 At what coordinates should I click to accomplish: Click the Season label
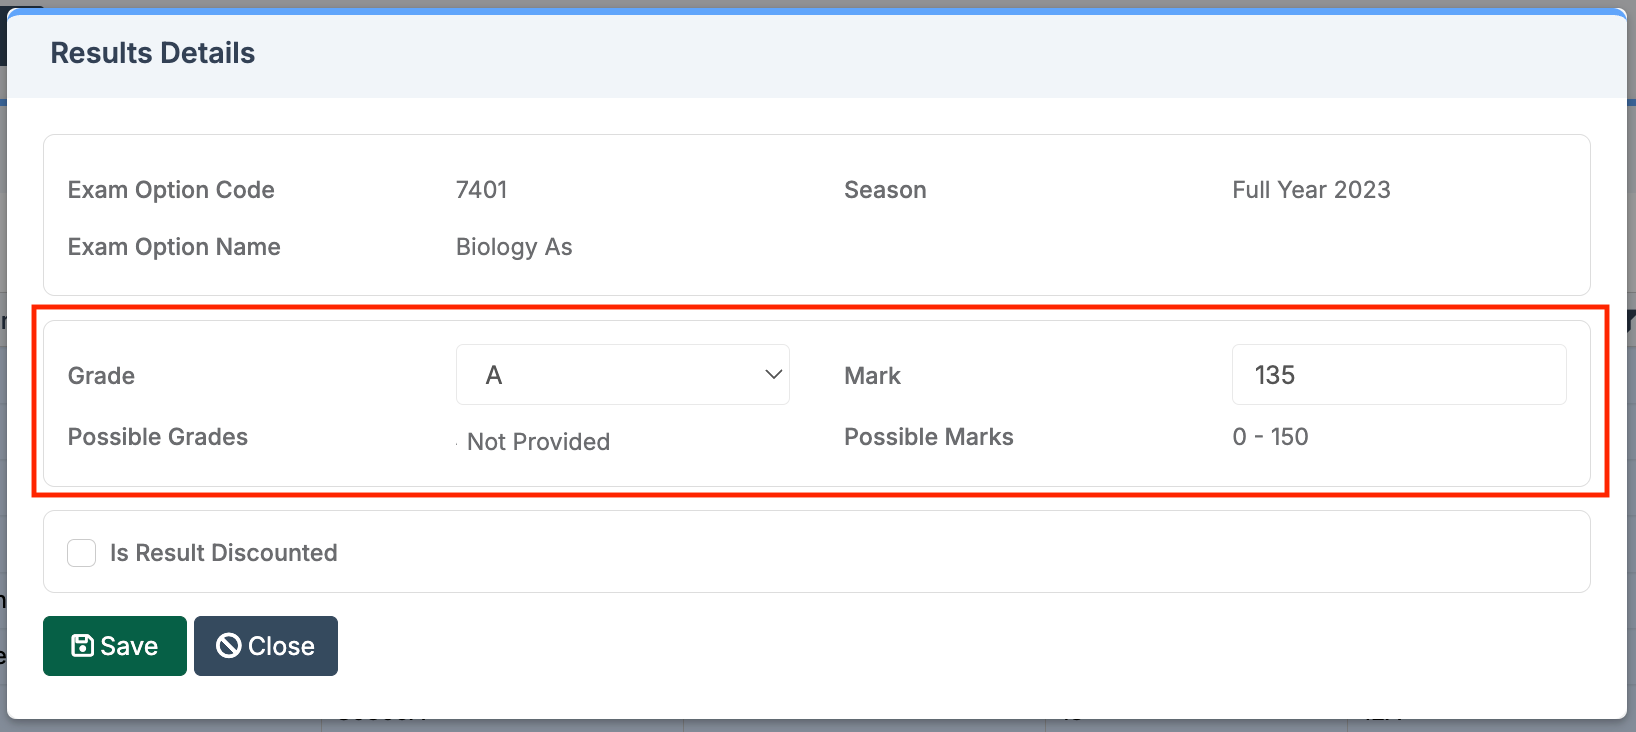coord(885,190)
